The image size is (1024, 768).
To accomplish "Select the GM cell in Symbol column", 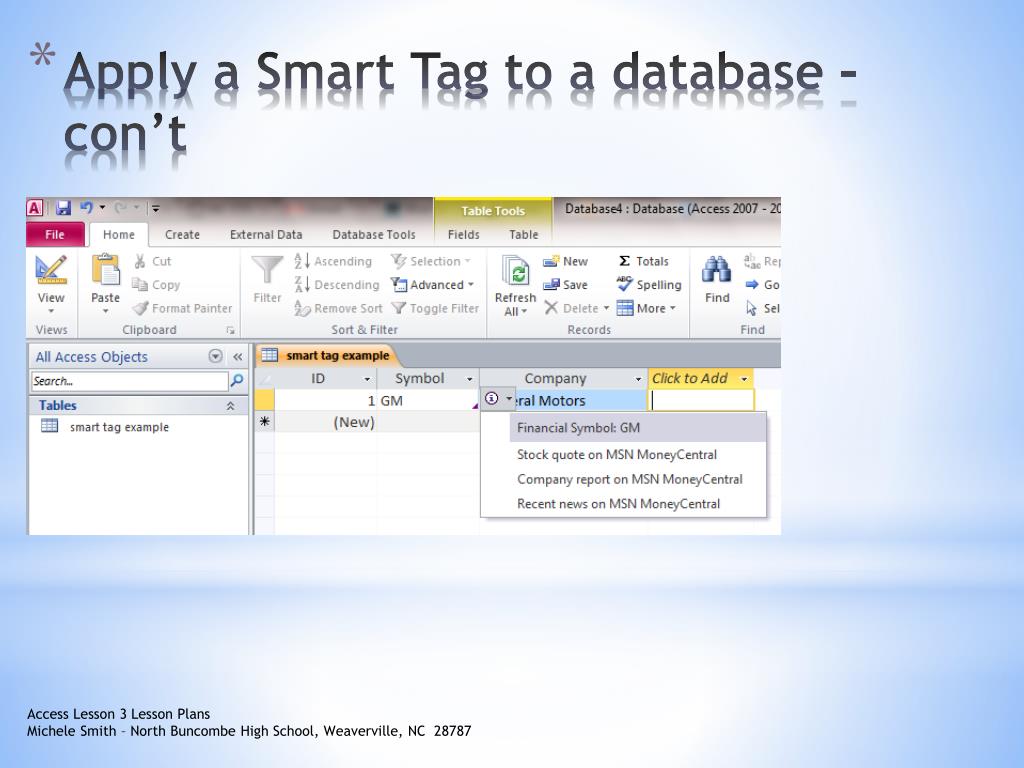I will [x=428, y=400].
